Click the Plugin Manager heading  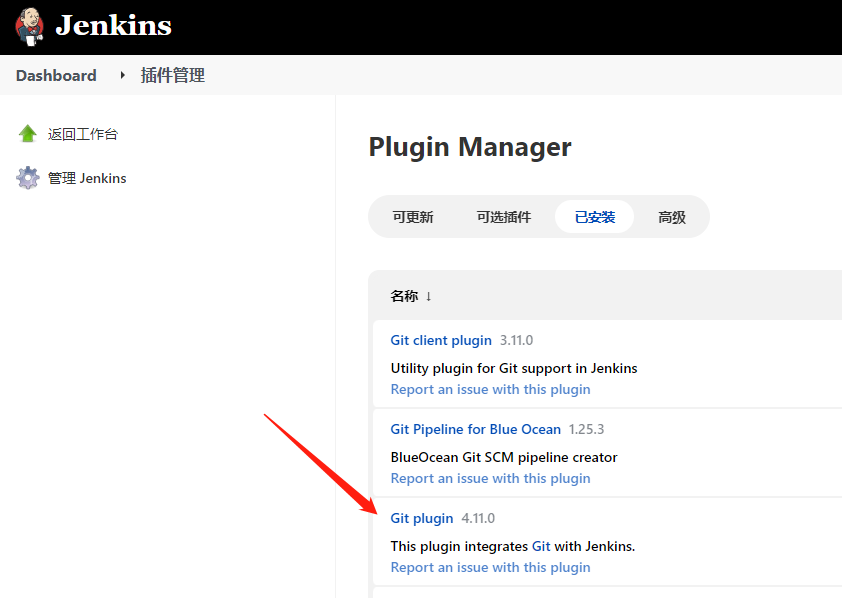470,147
